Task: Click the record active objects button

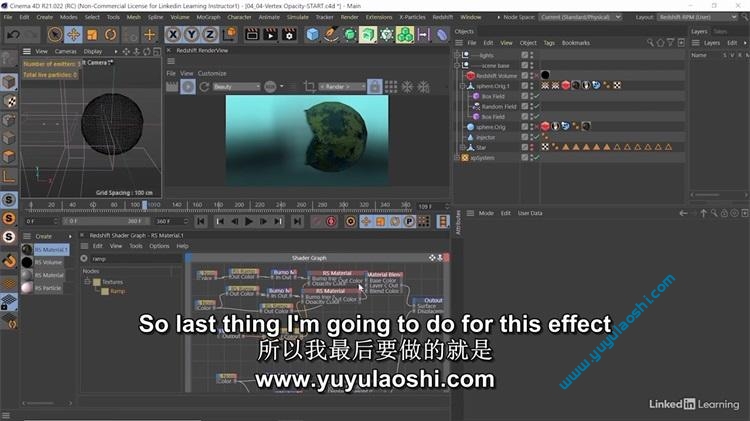Action: 316,222
